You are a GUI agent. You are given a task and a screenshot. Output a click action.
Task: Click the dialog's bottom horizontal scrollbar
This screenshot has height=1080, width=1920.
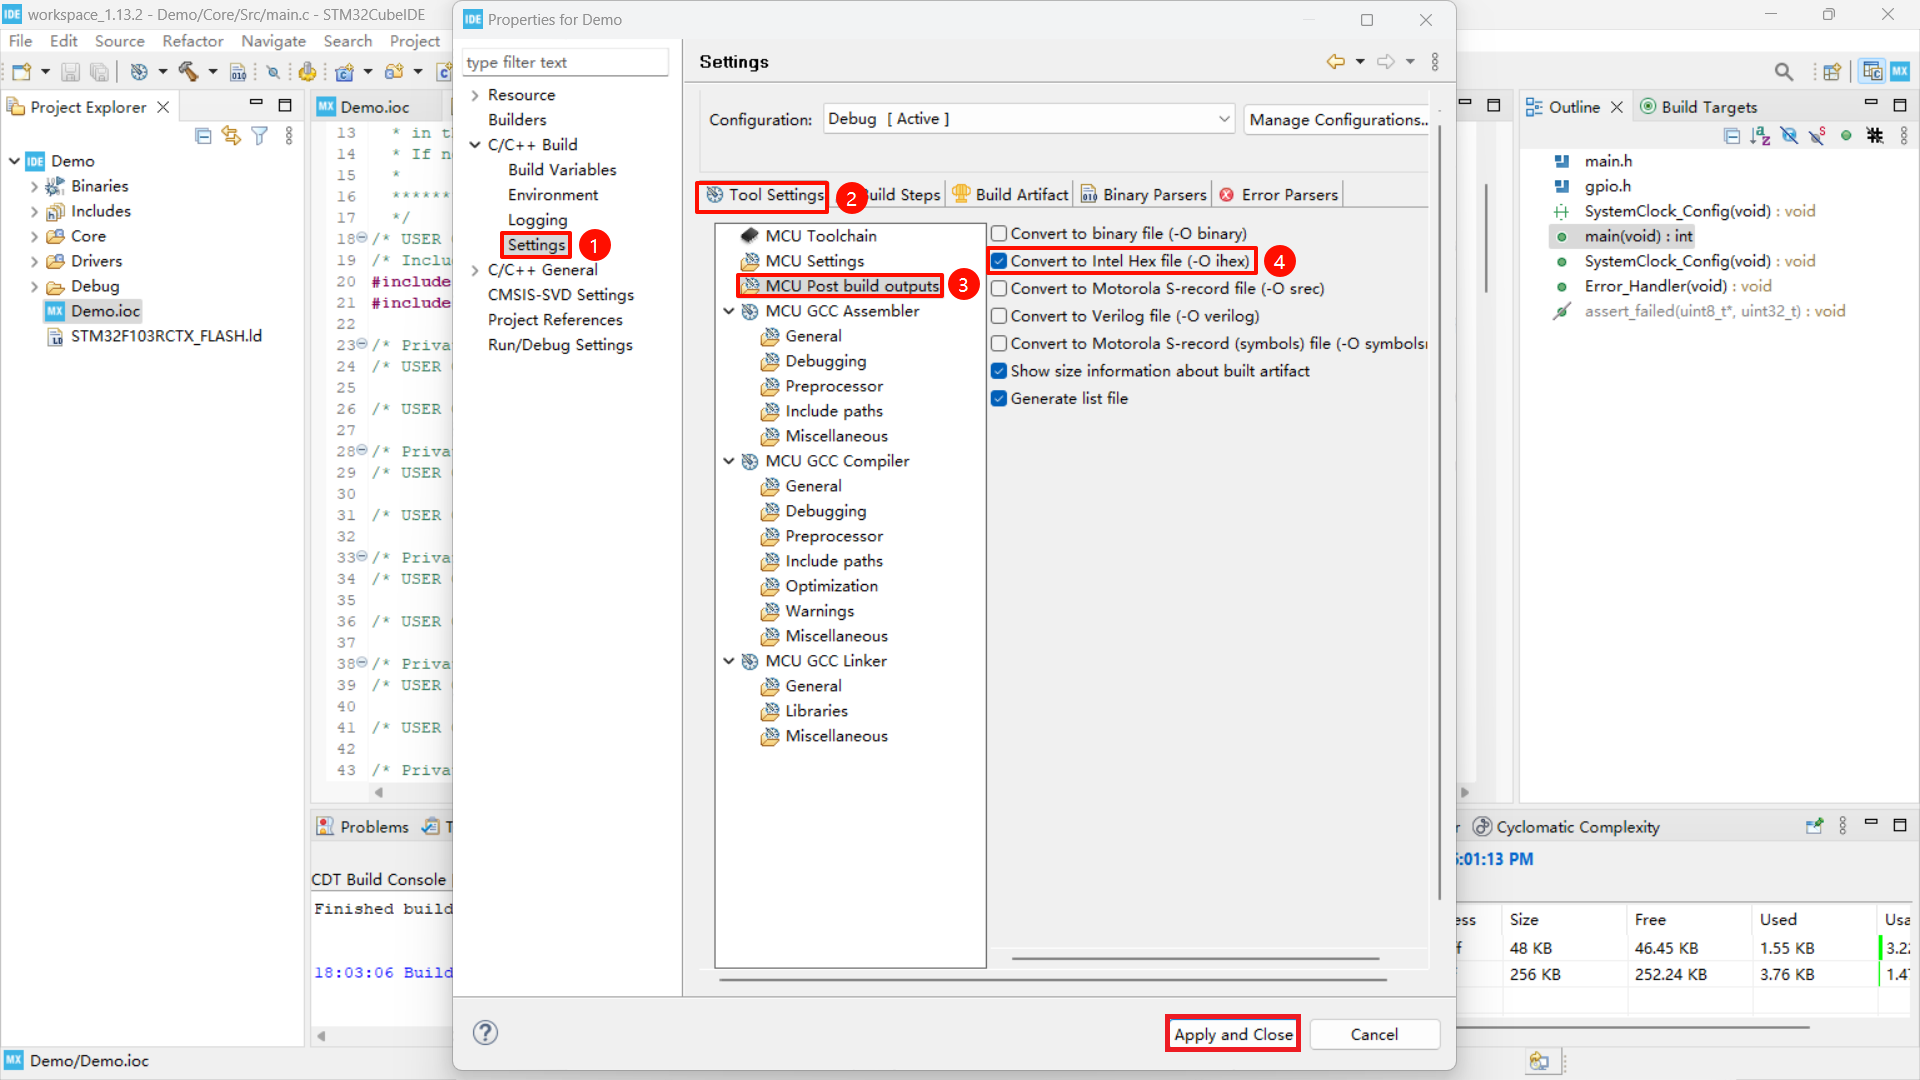[1052, 980]
